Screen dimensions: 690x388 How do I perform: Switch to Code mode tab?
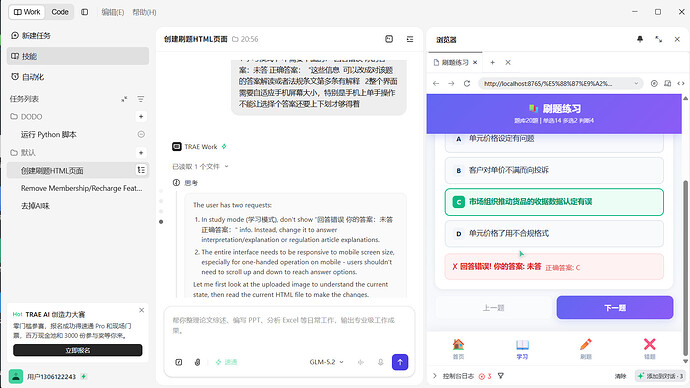[60, 12]
